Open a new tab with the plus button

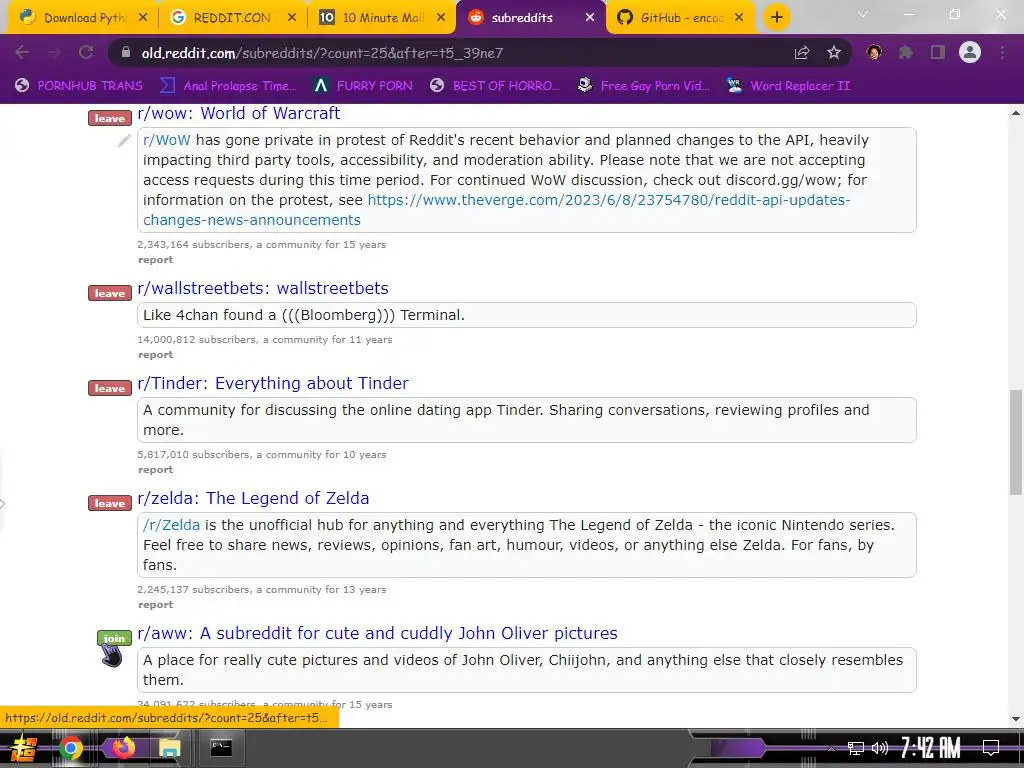pyautogui.click(x=776, y=17)
